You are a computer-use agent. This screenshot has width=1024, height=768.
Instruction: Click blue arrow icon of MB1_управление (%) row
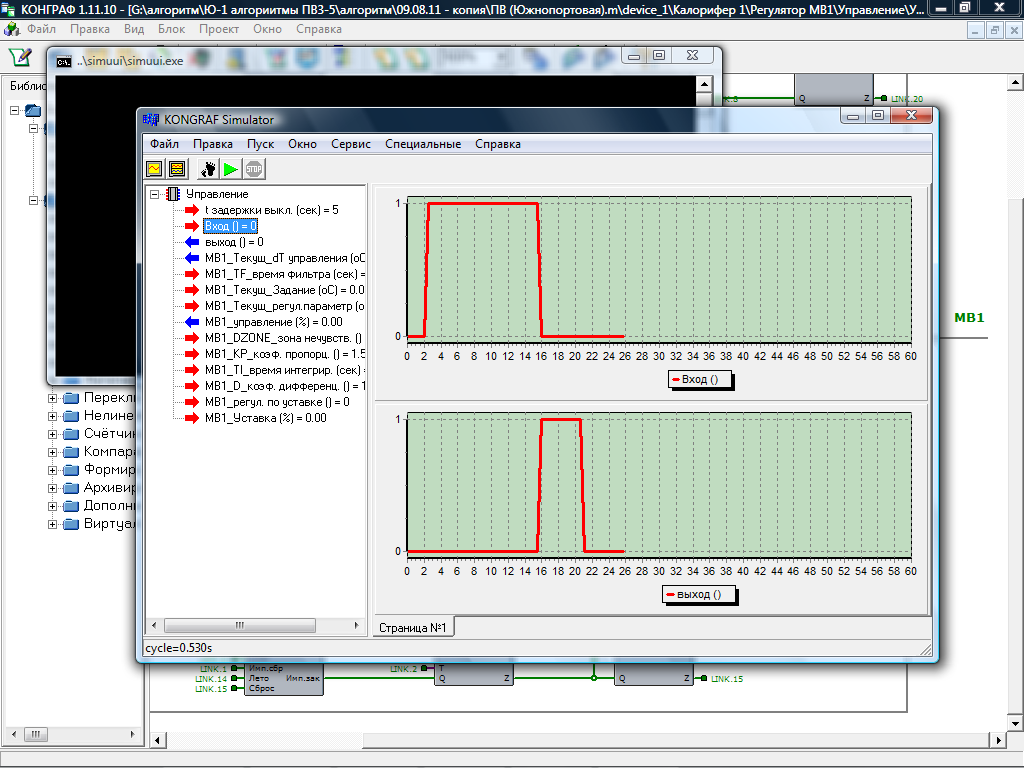(192, 322)
